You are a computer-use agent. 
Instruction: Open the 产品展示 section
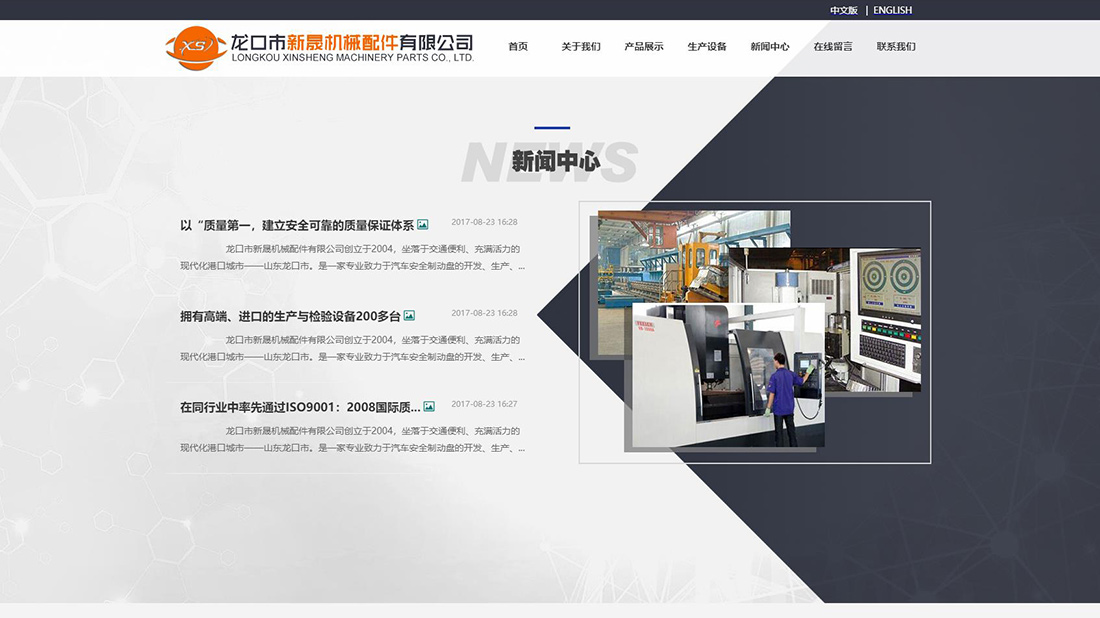pos(644,46)
